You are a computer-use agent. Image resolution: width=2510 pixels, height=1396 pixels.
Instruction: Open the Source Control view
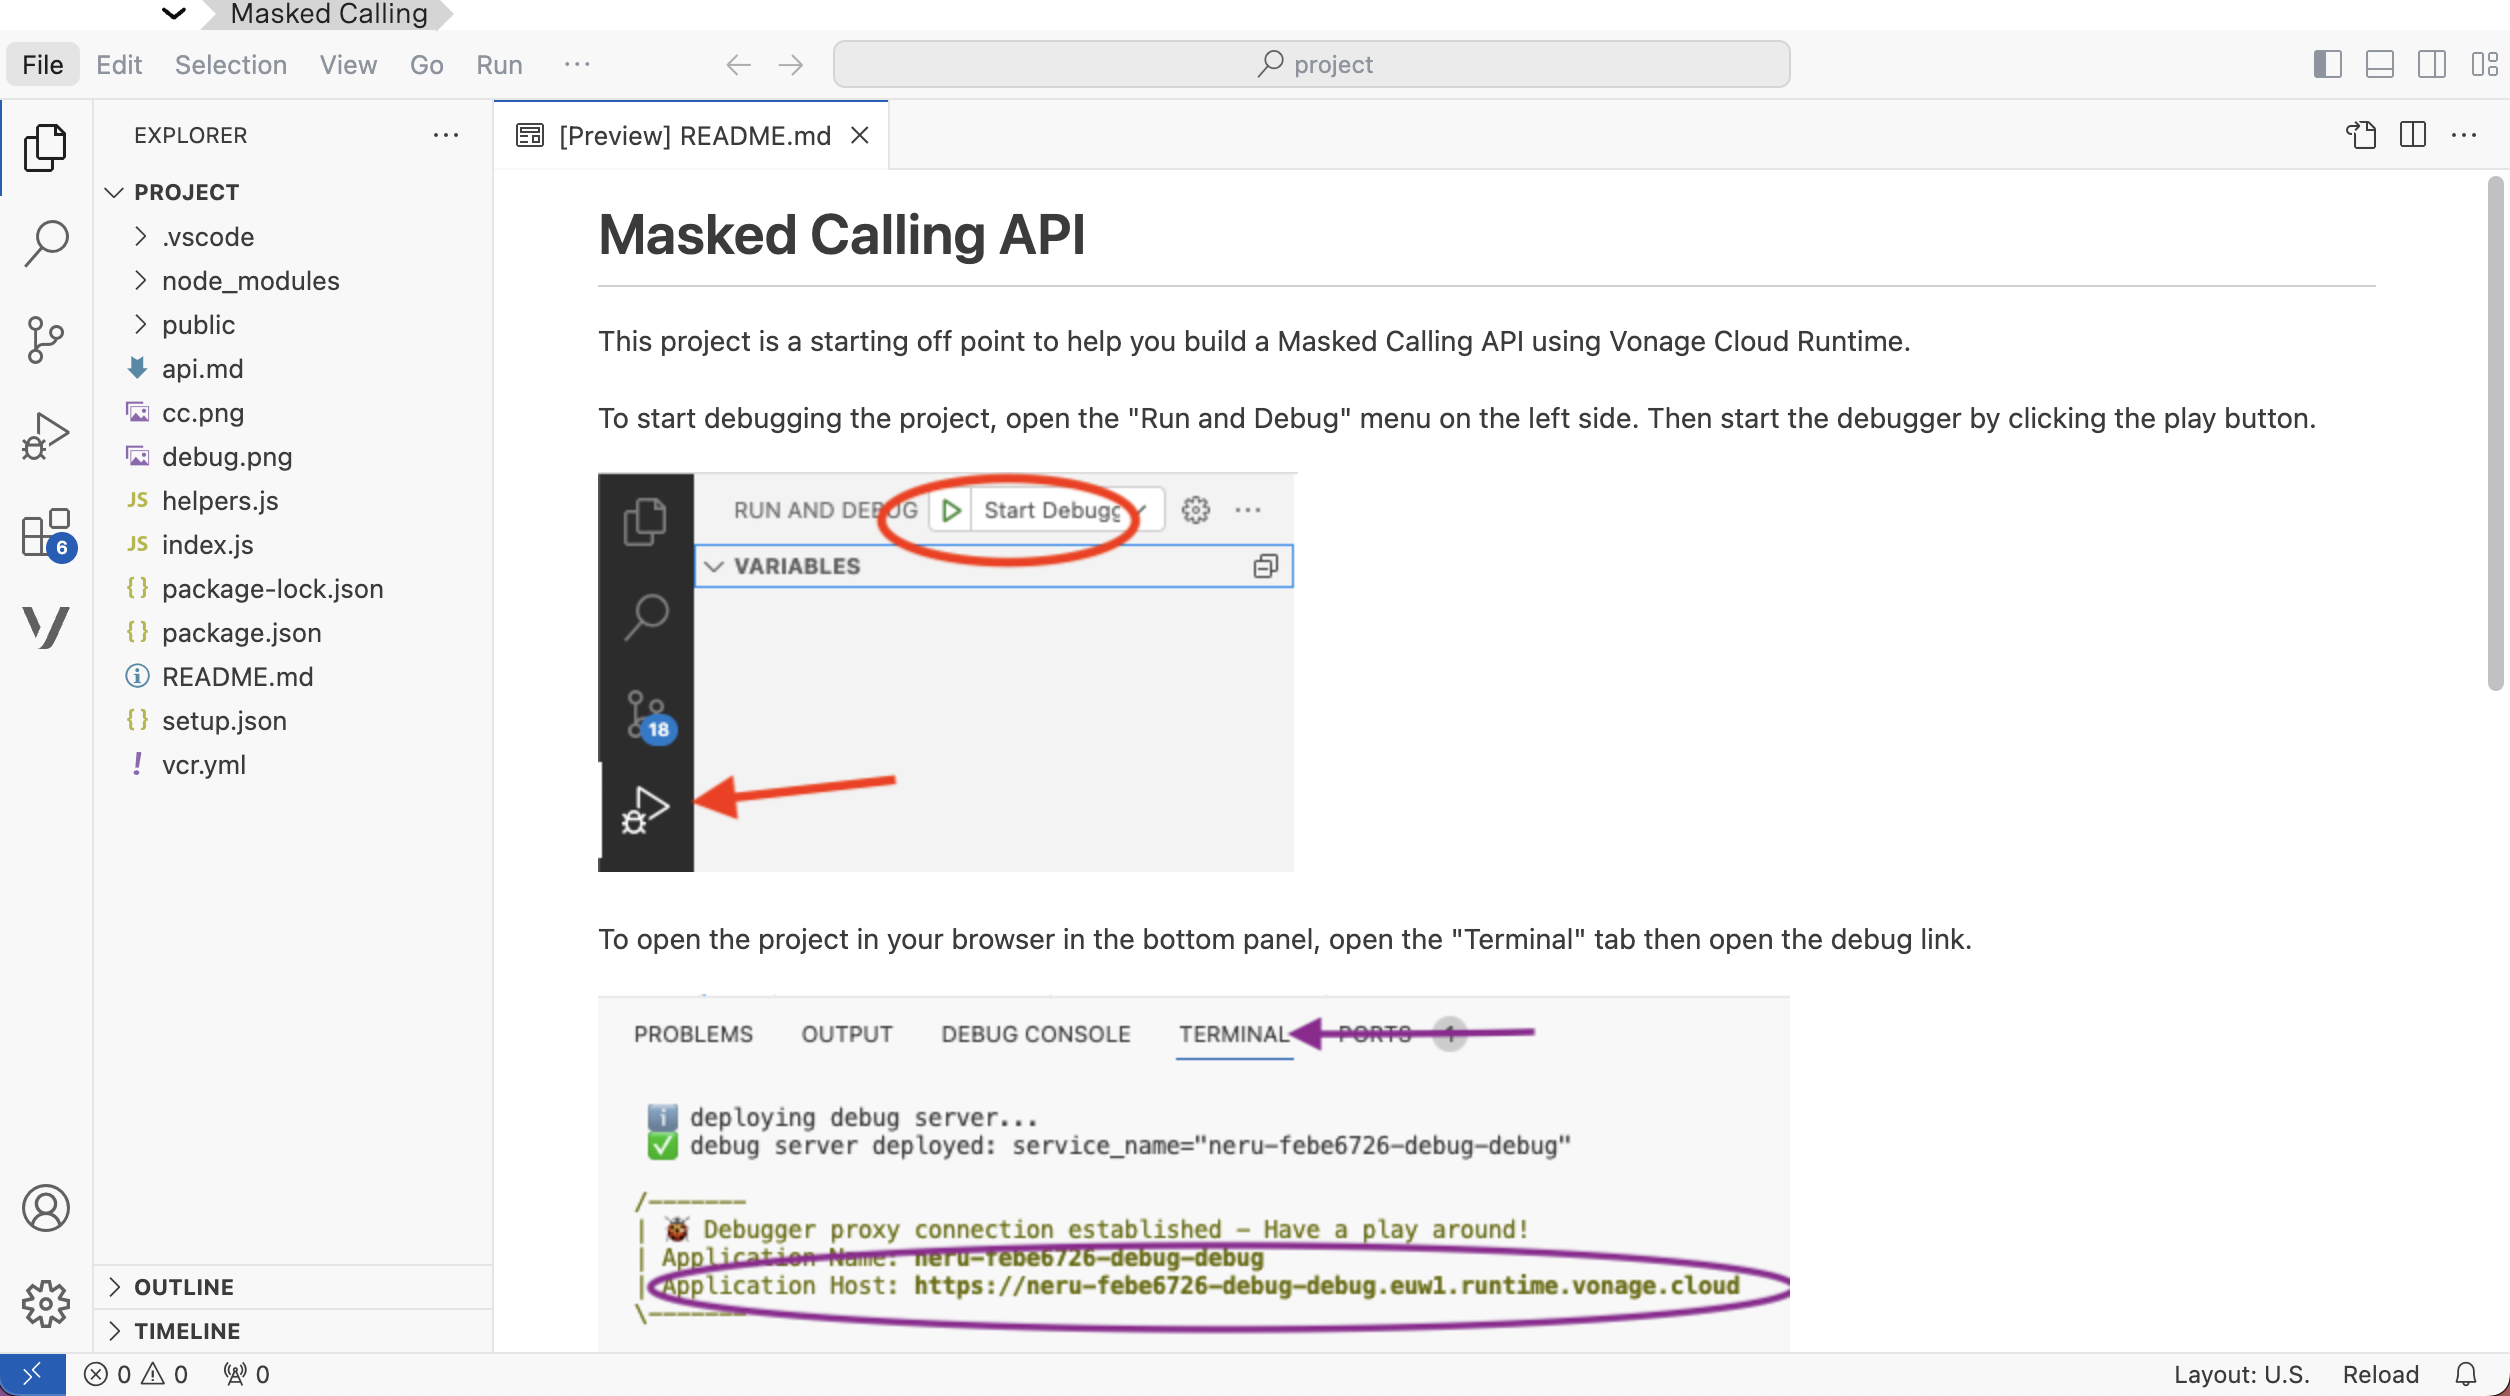[46, 340]
